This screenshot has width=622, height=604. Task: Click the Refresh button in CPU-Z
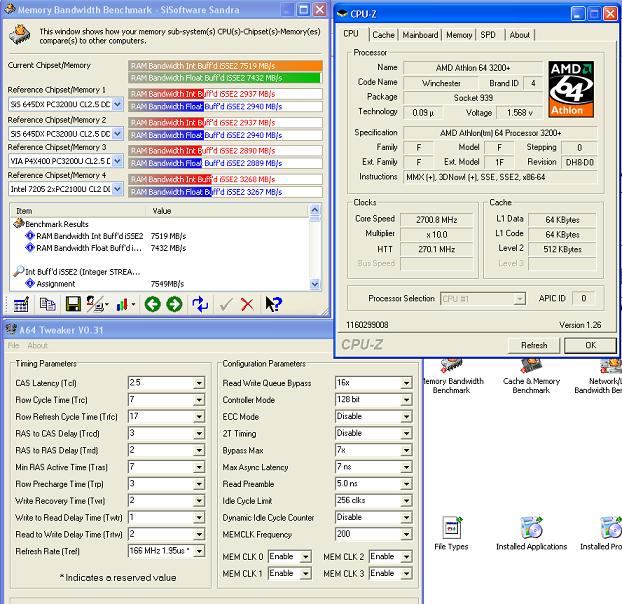(x=534, y=345)
